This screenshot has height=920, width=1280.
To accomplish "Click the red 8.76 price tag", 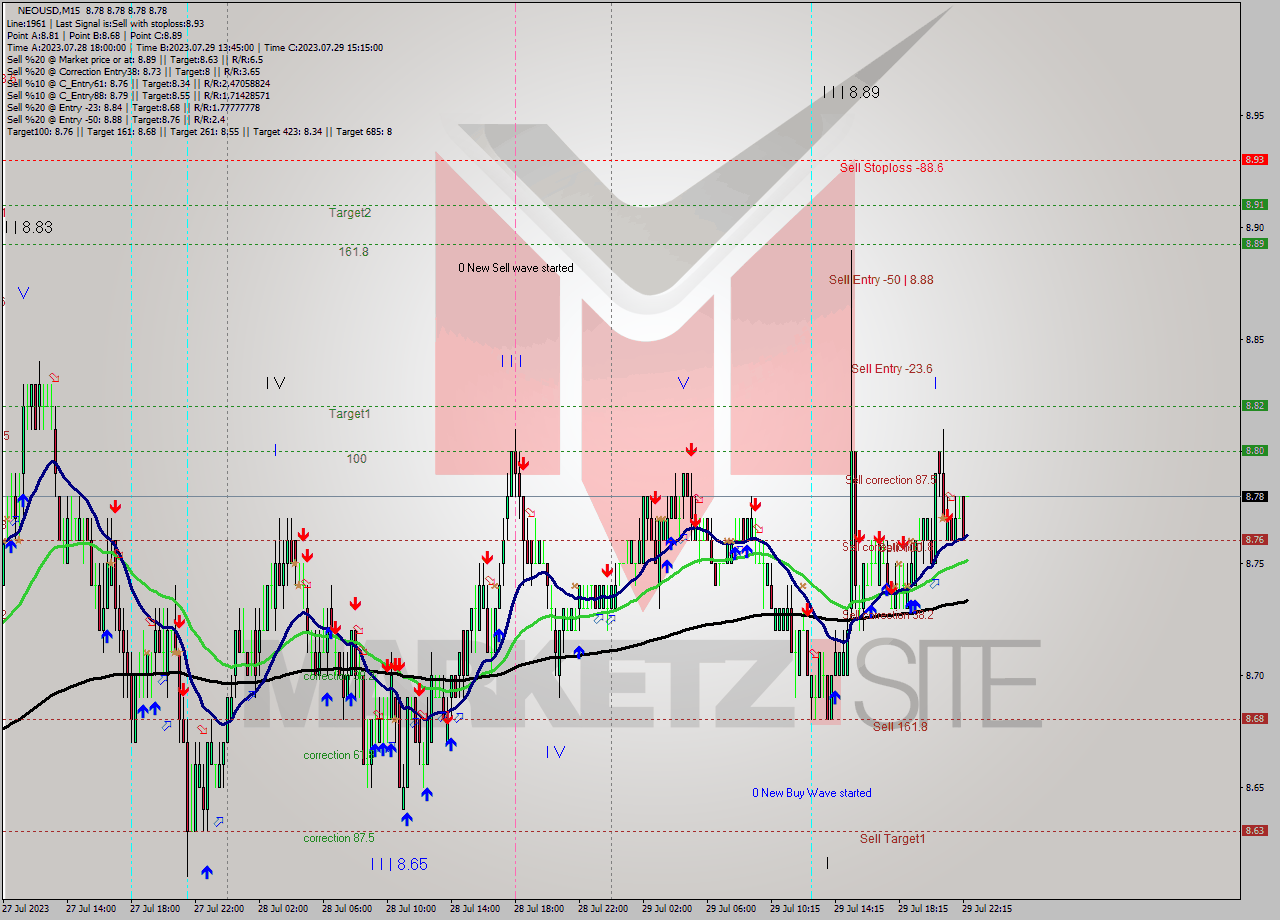I will 1254,539.
